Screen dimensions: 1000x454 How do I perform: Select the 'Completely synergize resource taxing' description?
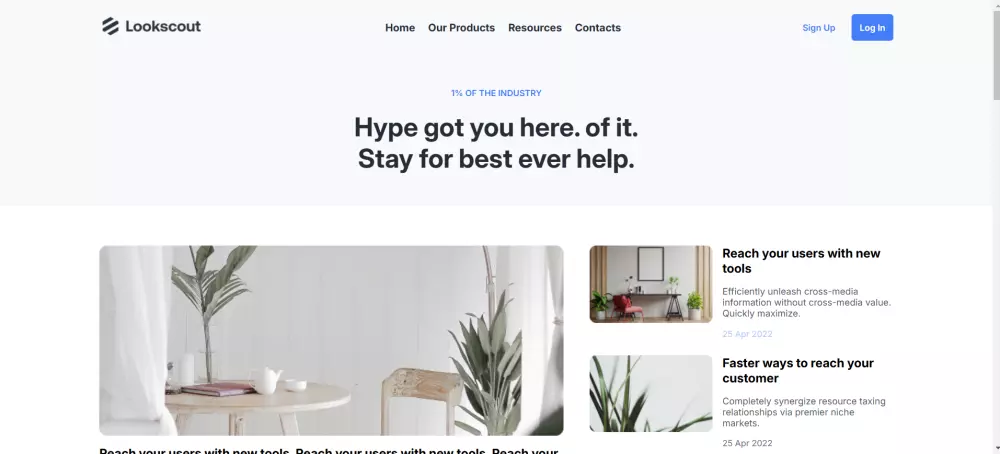click(x=804, y=412)
